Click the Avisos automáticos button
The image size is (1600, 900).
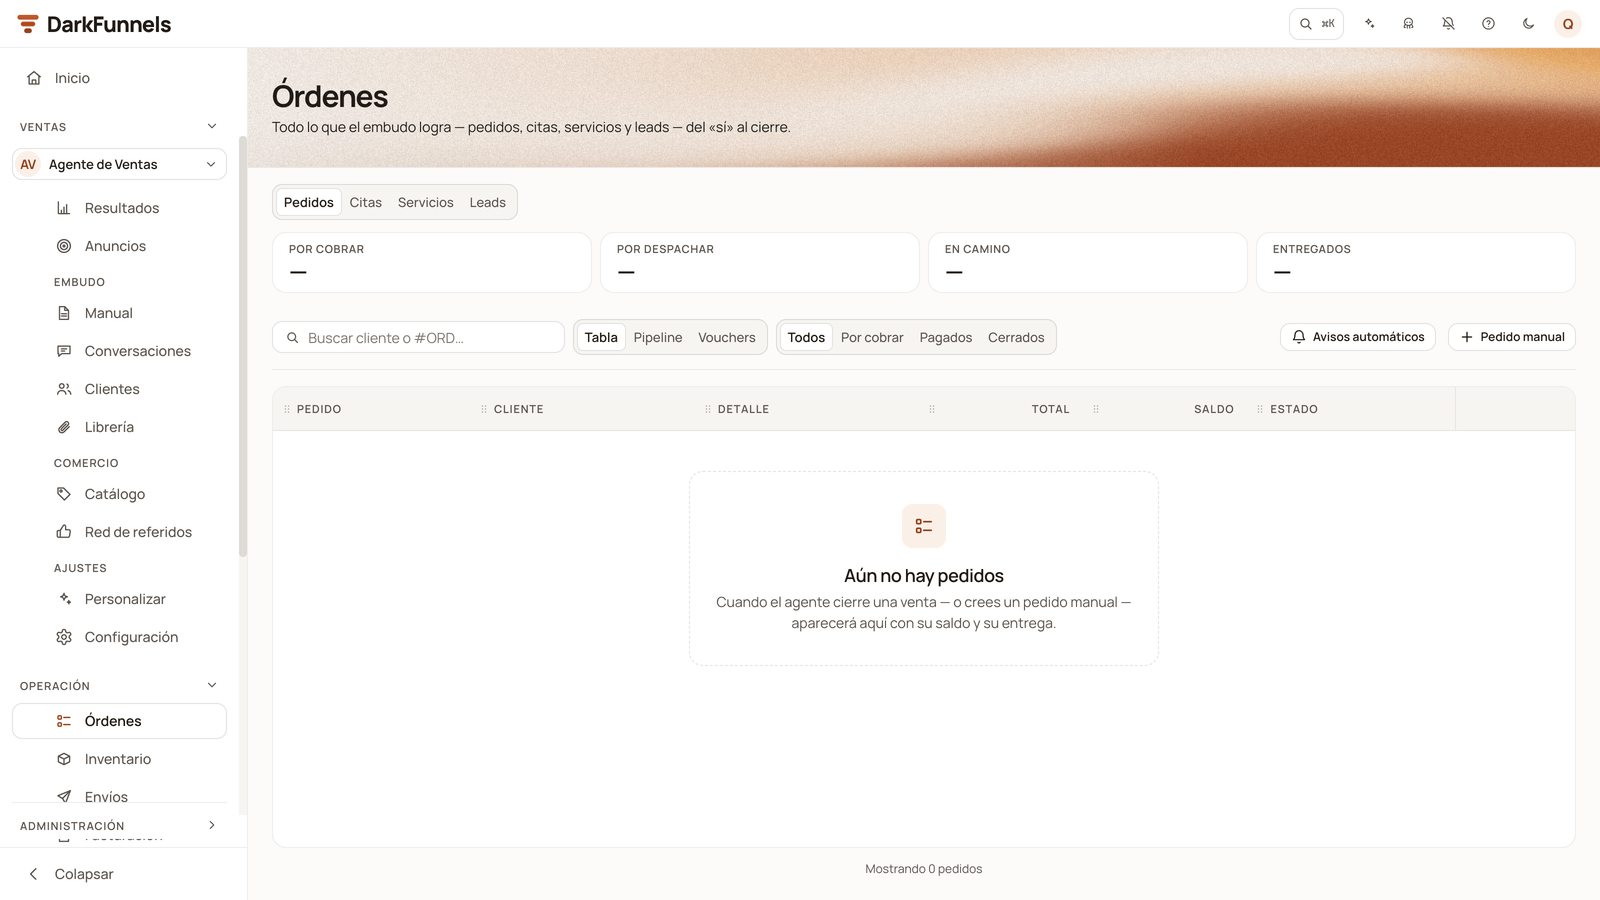[x=1358, y=337]
